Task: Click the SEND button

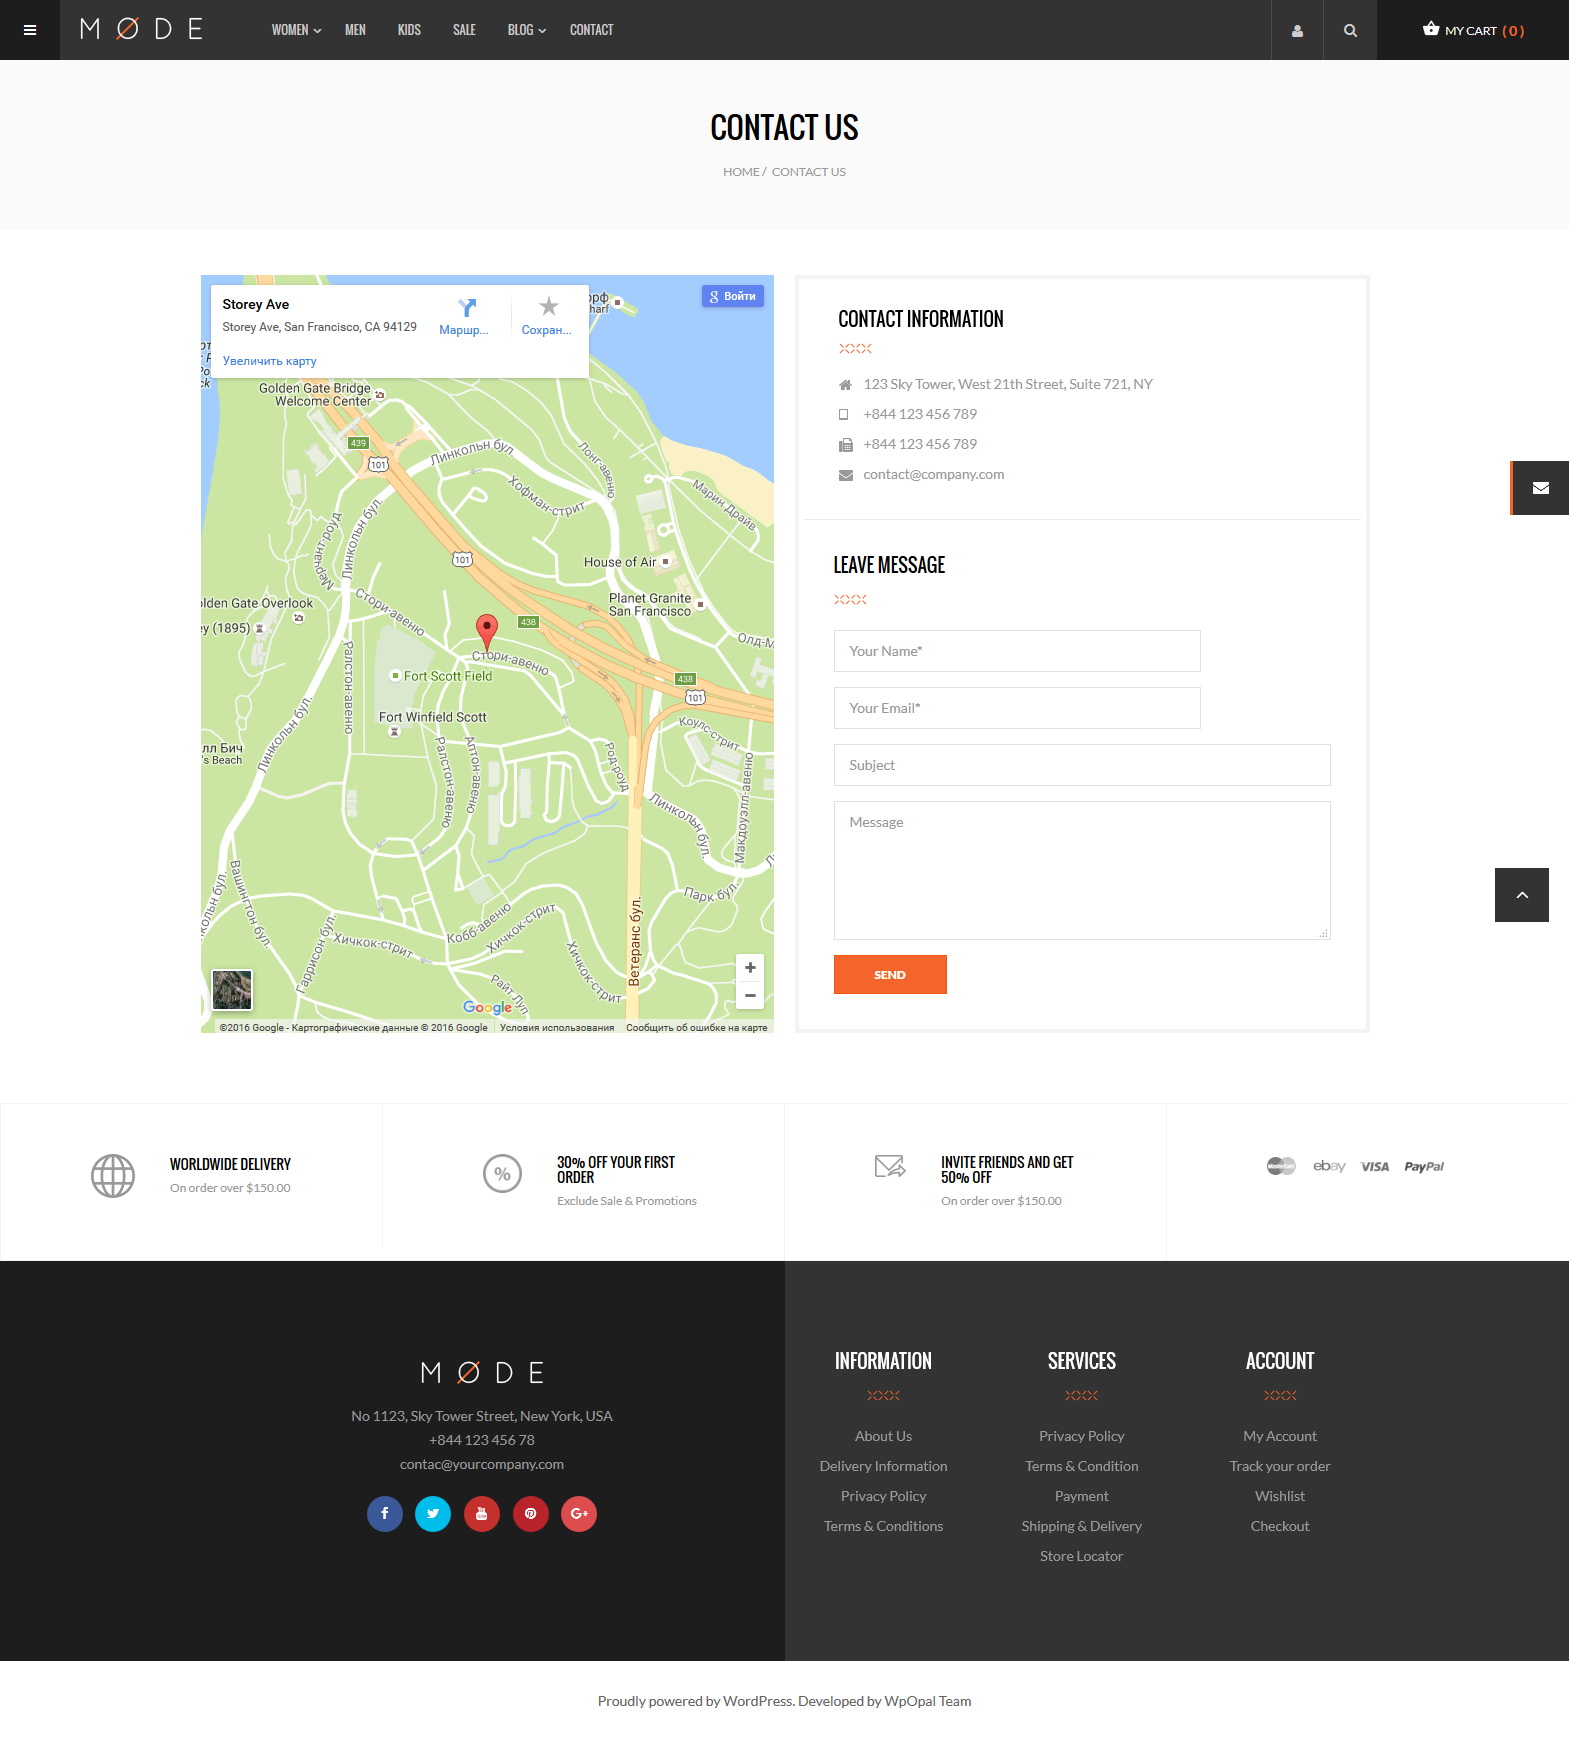Action: pos(890,975)
